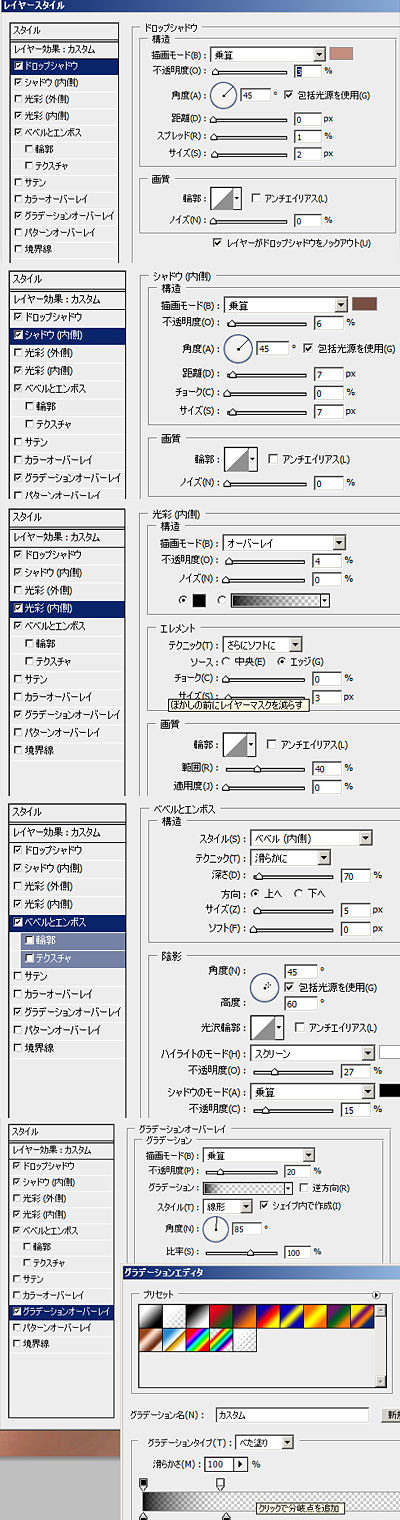This screenshot has width=400, height=1520.
Task: Click the Drop Shadow opacity percent field
Action: pyautogui.click(x=308, y=71)
